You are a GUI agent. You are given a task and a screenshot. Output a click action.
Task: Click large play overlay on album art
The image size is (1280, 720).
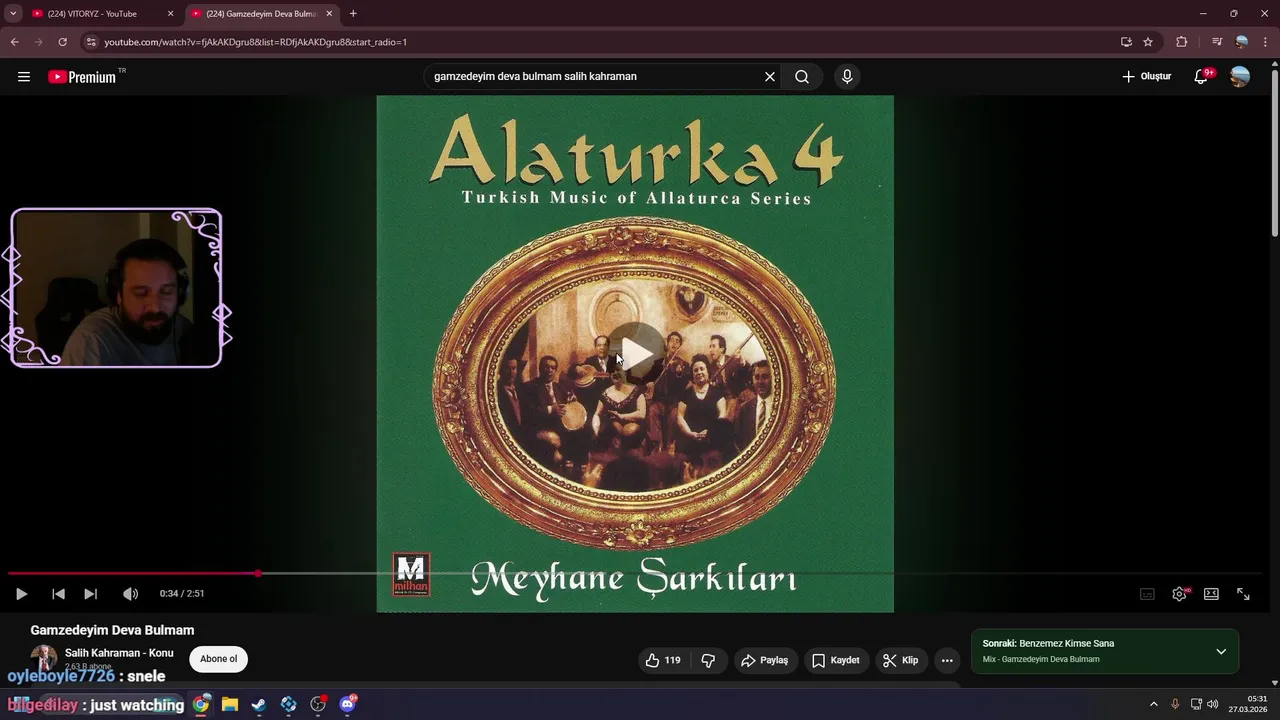pos(636,354)
